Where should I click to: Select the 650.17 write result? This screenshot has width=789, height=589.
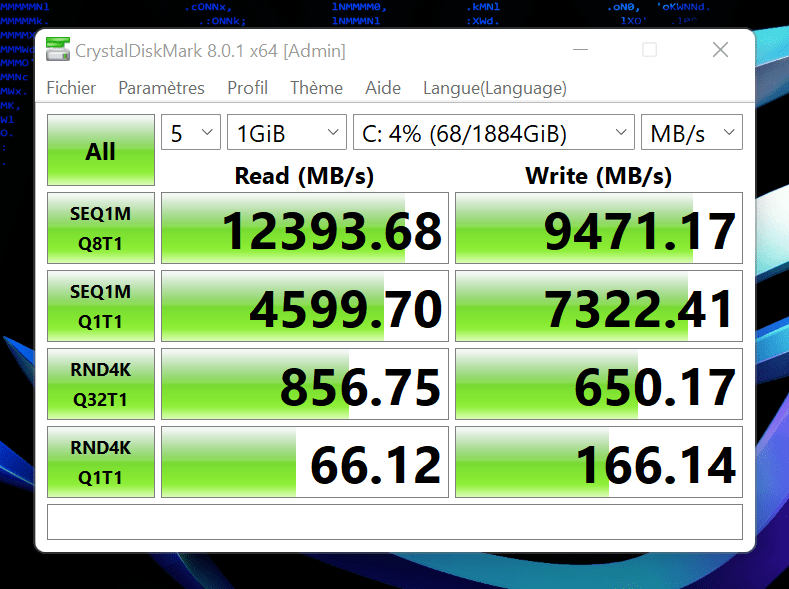[x=599, y=384]
